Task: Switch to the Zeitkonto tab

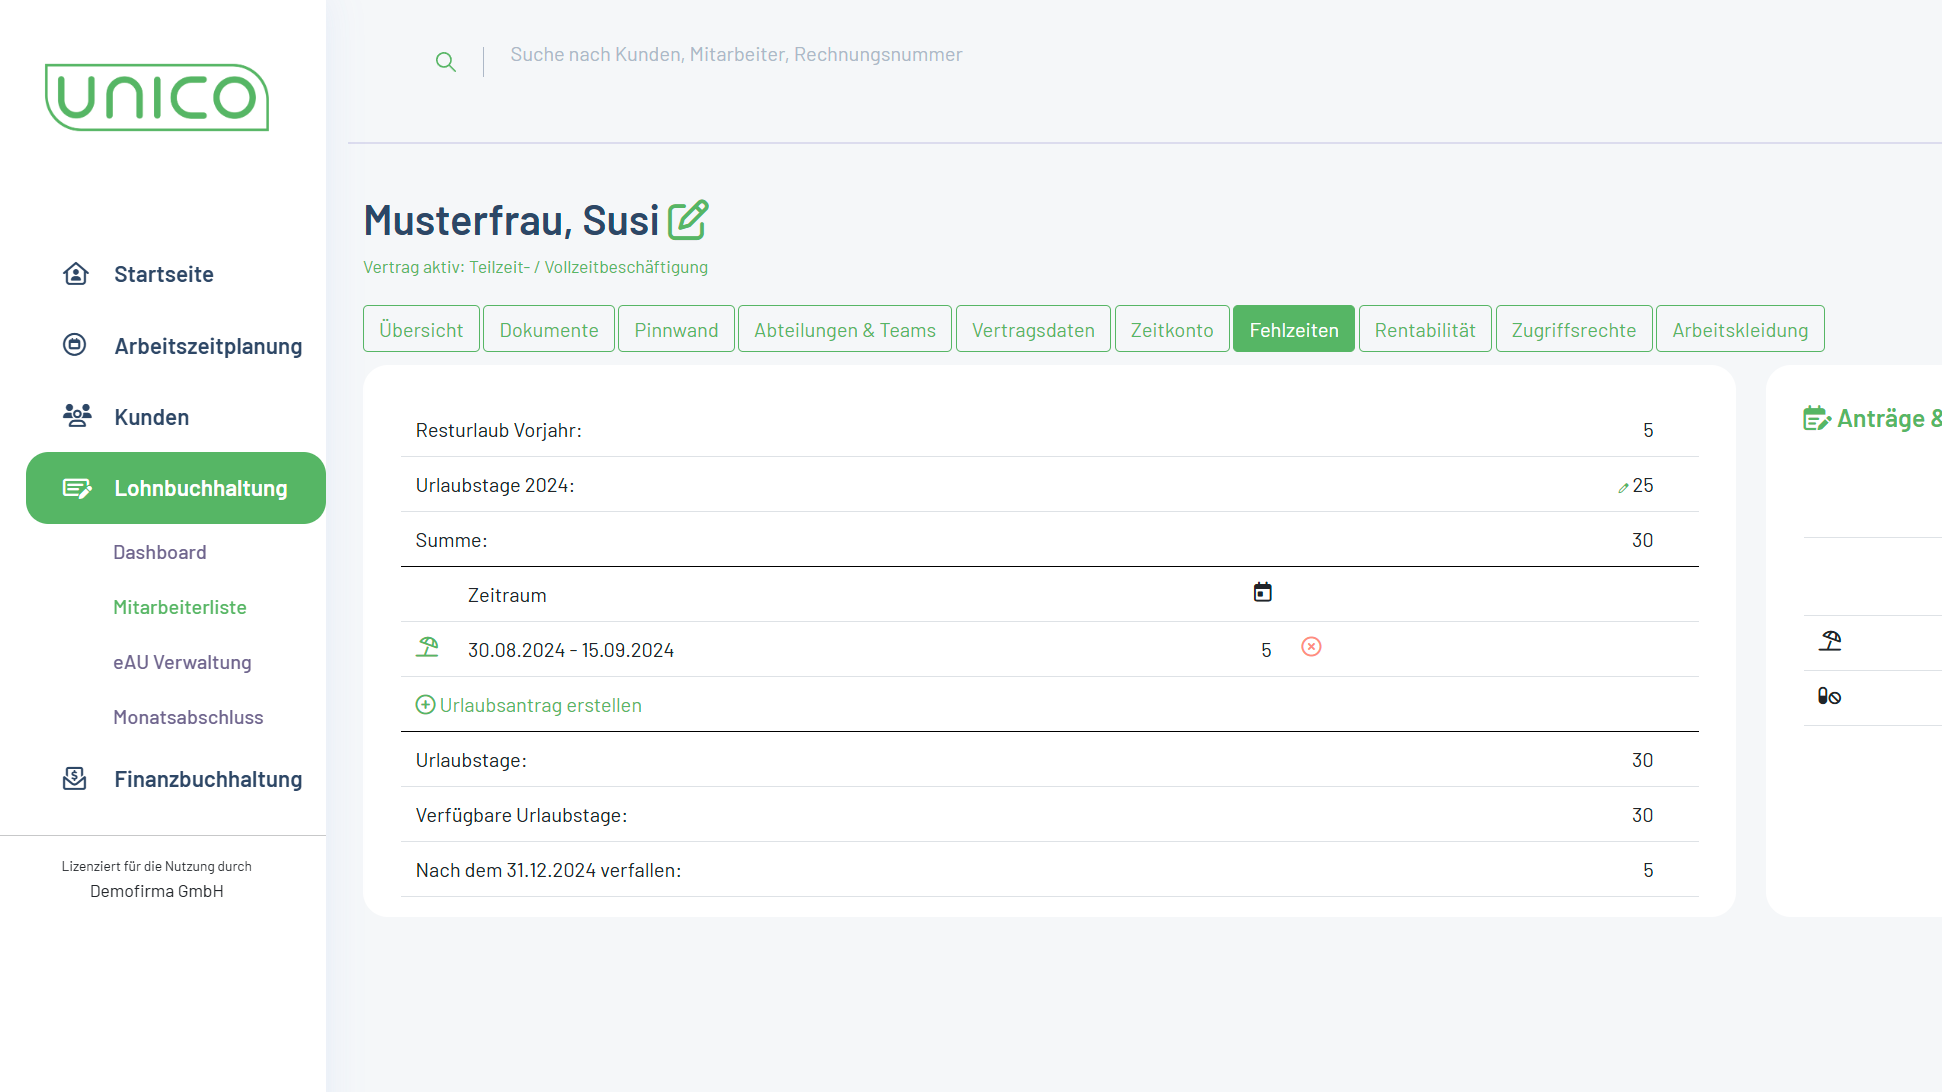Action: [x=1171, y=329]
